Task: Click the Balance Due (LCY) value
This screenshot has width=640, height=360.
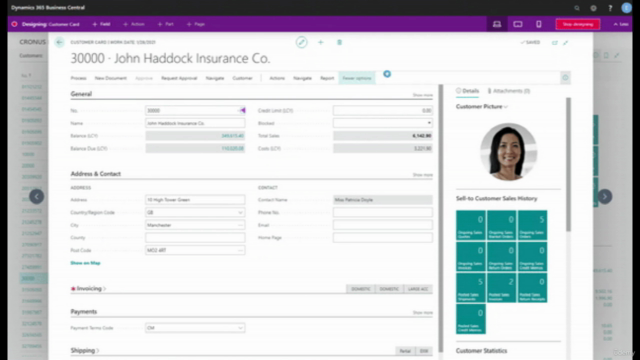Action: coord(232,149)
